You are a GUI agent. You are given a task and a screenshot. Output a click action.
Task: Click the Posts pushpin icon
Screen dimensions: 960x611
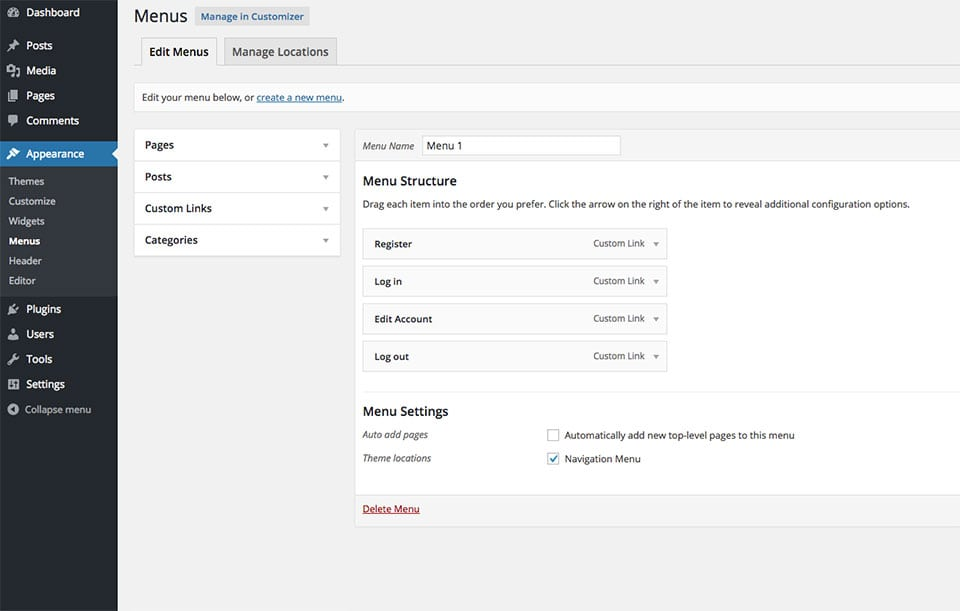13,45
